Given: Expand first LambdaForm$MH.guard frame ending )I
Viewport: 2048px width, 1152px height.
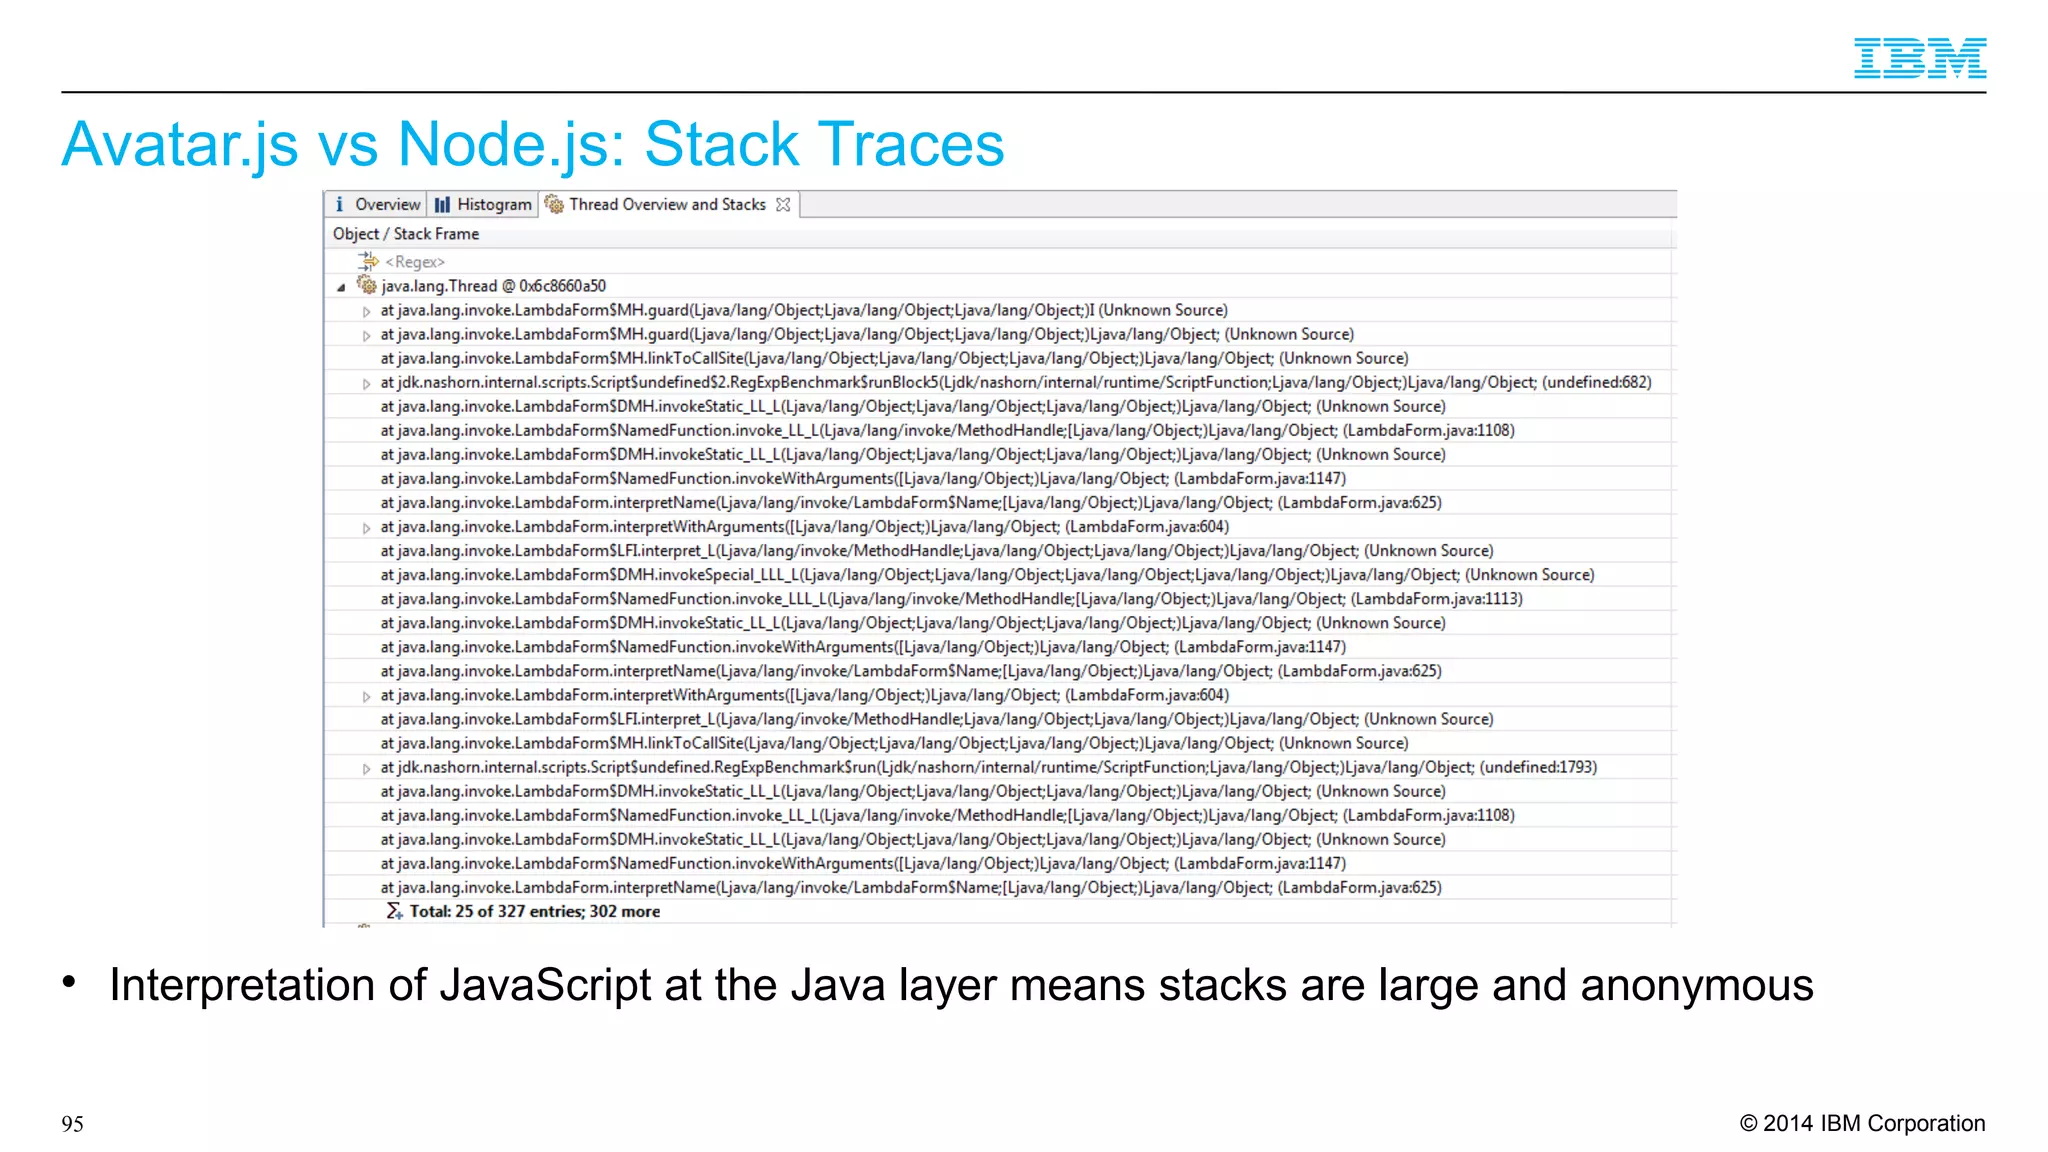Looking at the screenshot, I should point(366,311).
